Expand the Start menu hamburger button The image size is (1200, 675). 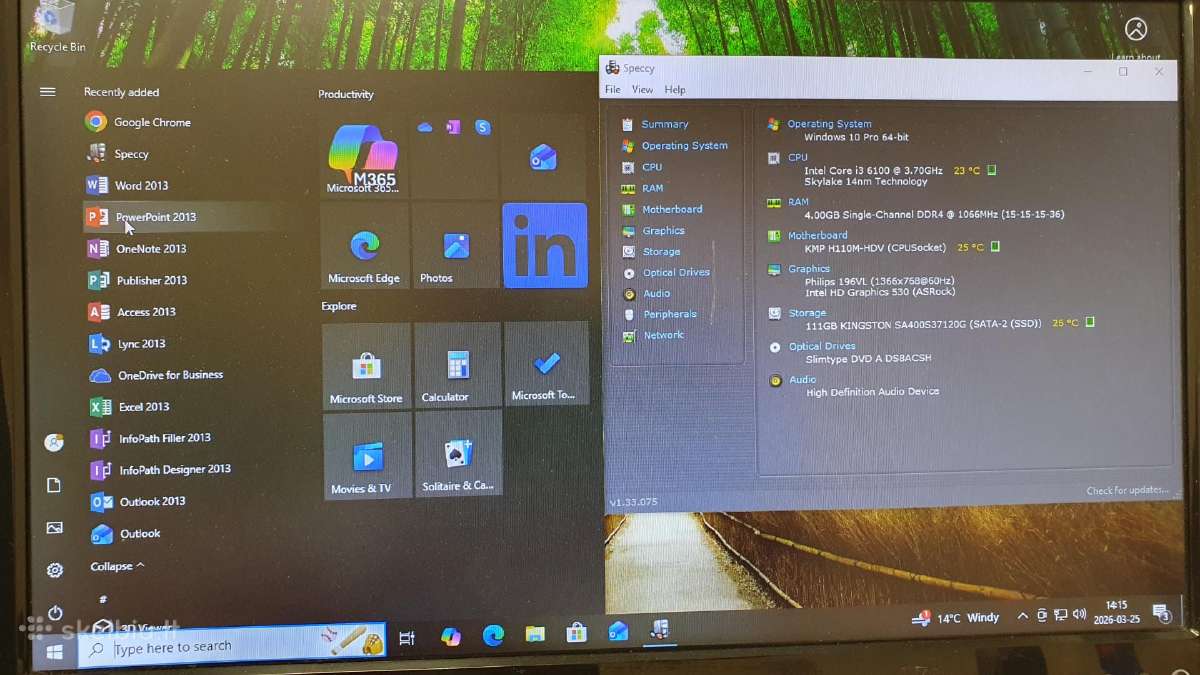pos(47,91)
